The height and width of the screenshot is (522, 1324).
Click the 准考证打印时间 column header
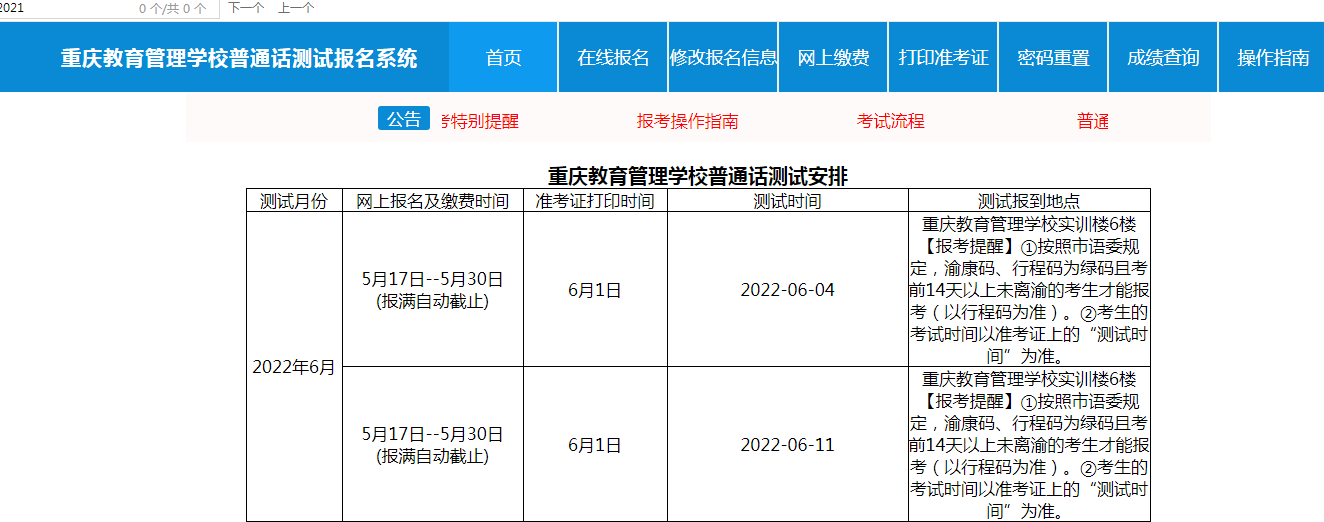(596, 200)
